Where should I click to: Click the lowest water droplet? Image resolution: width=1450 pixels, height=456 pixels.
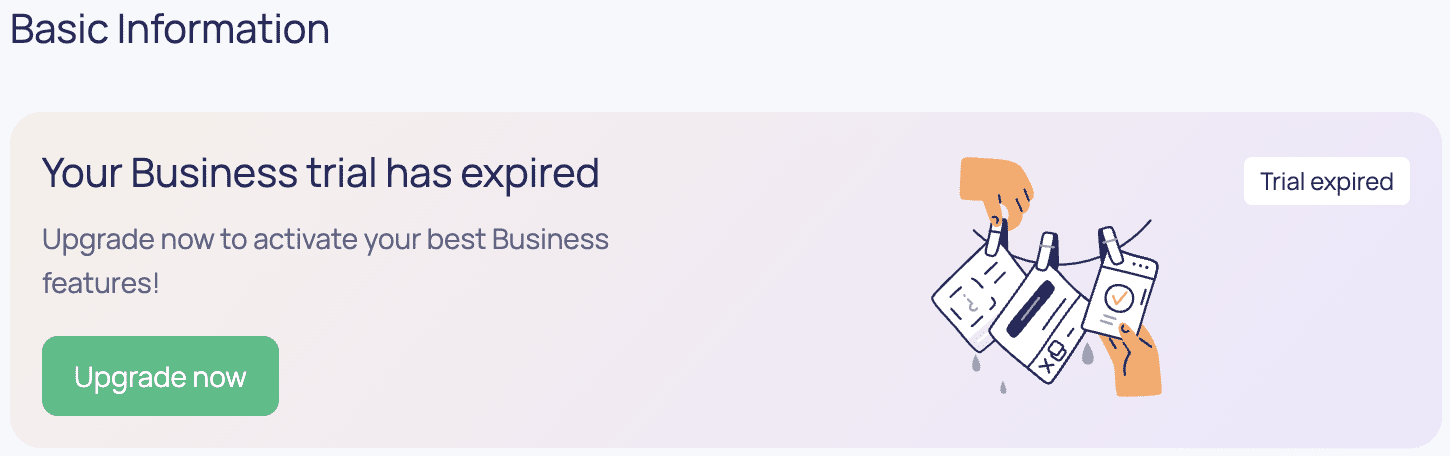pos(1003,387)
